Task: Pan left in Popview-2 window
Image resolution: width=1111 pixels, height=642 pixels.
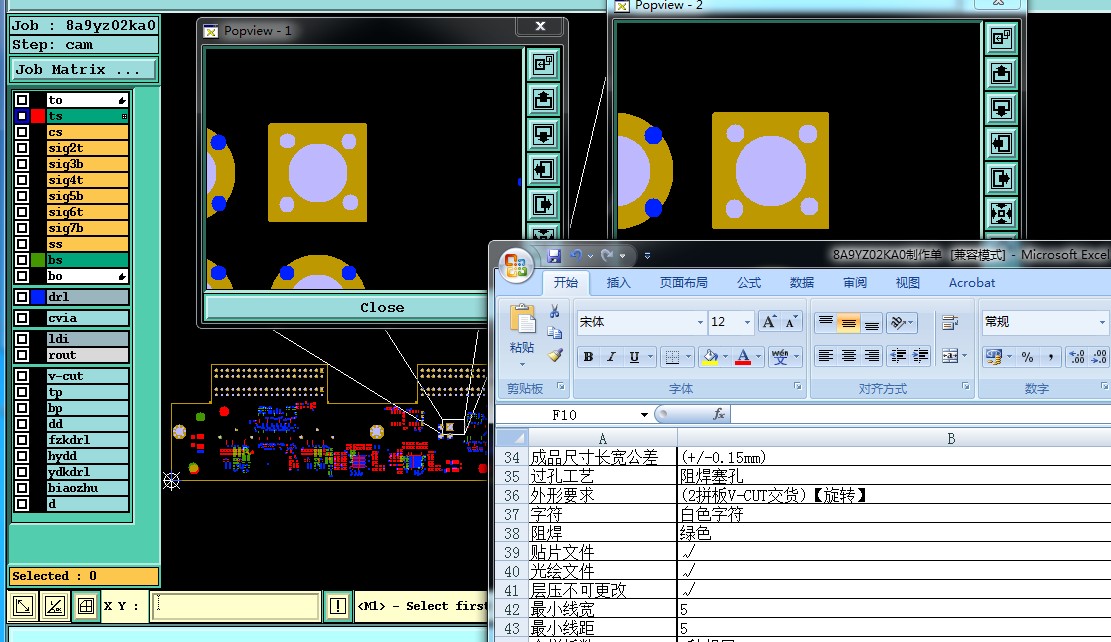Action: click(x=1001, y=143)
